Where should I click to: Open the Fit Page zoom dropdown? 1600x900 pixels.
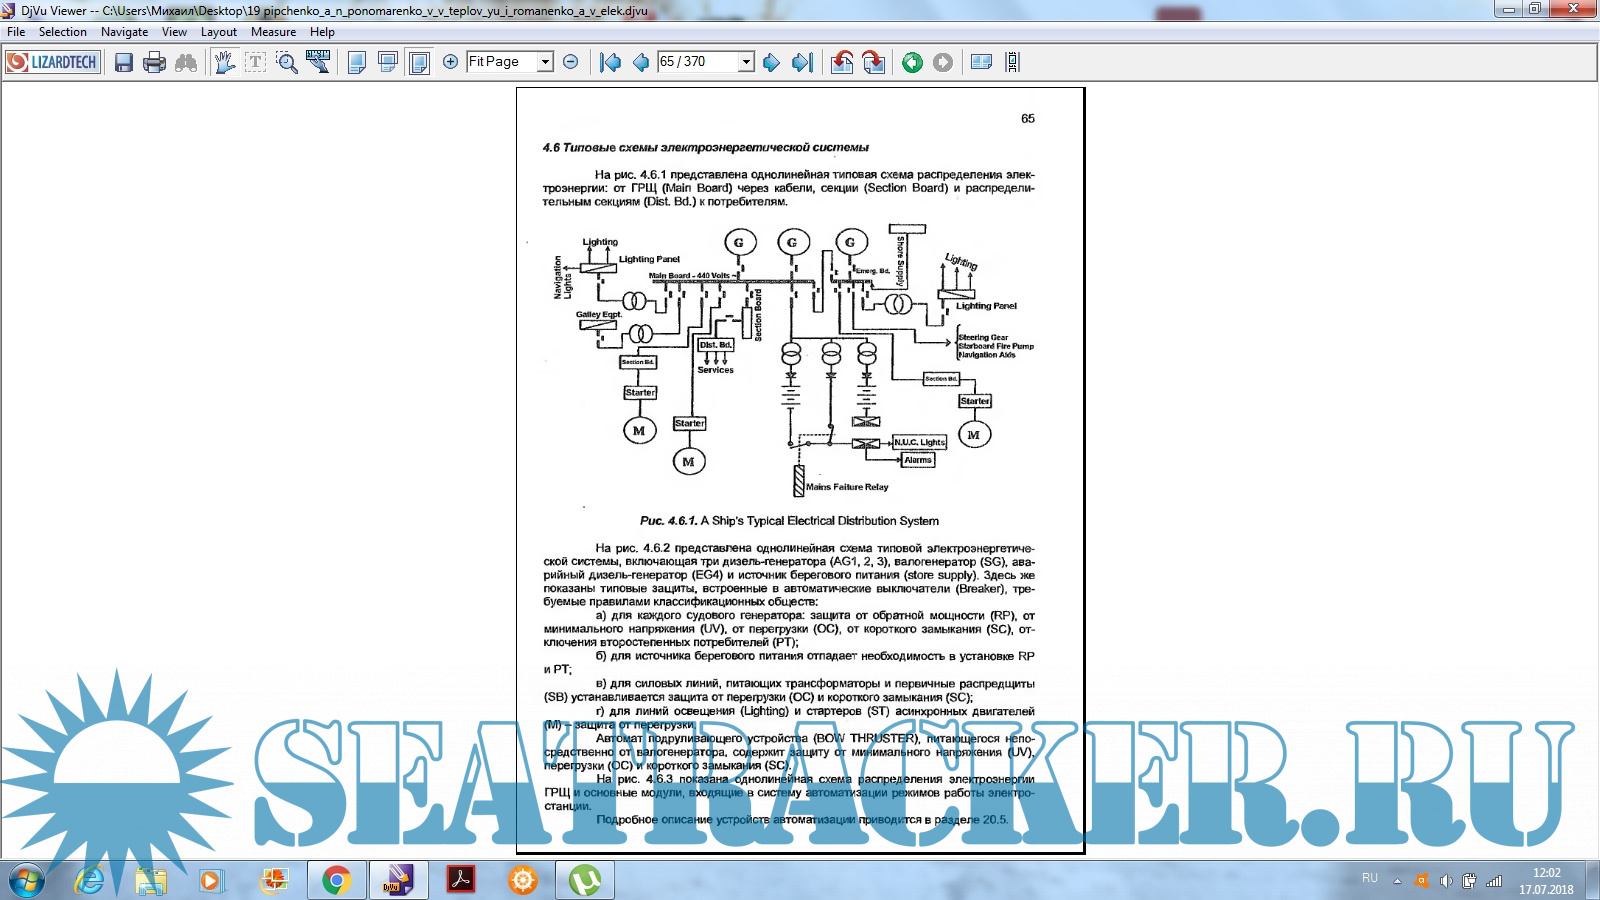[x=545, y=62]
